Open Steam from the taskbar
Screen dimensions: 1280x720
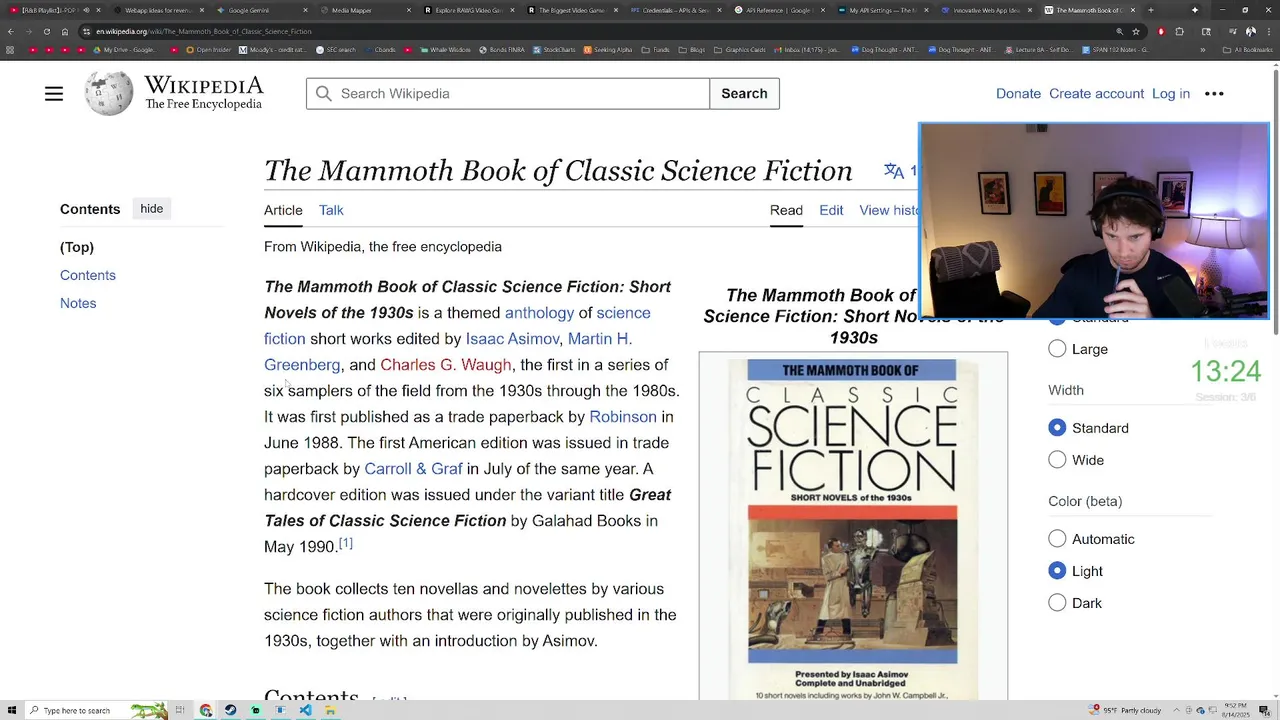231,711
